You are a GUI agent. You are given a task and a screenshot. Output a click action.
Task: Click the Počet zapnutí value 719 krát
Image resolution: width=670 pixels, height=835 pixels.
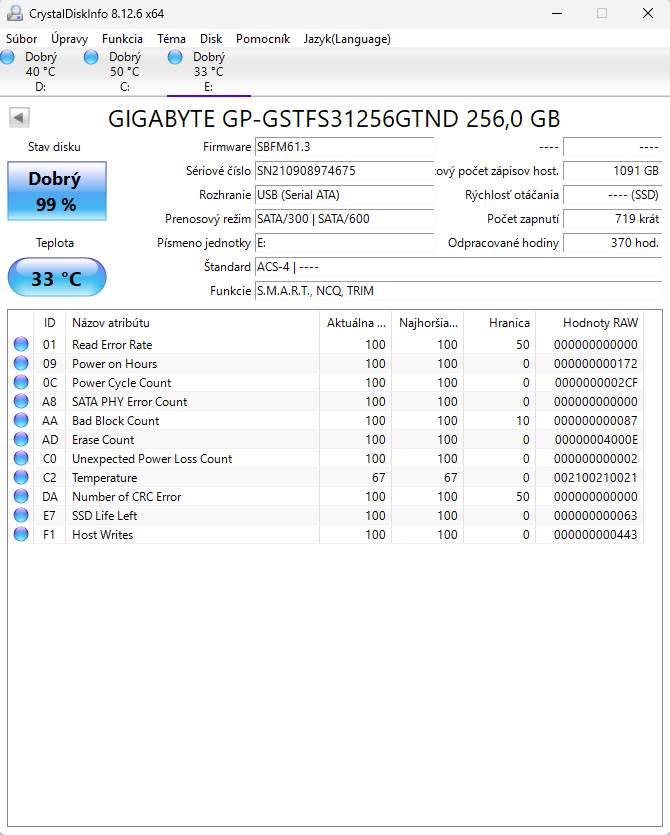[x=612, y=219]
